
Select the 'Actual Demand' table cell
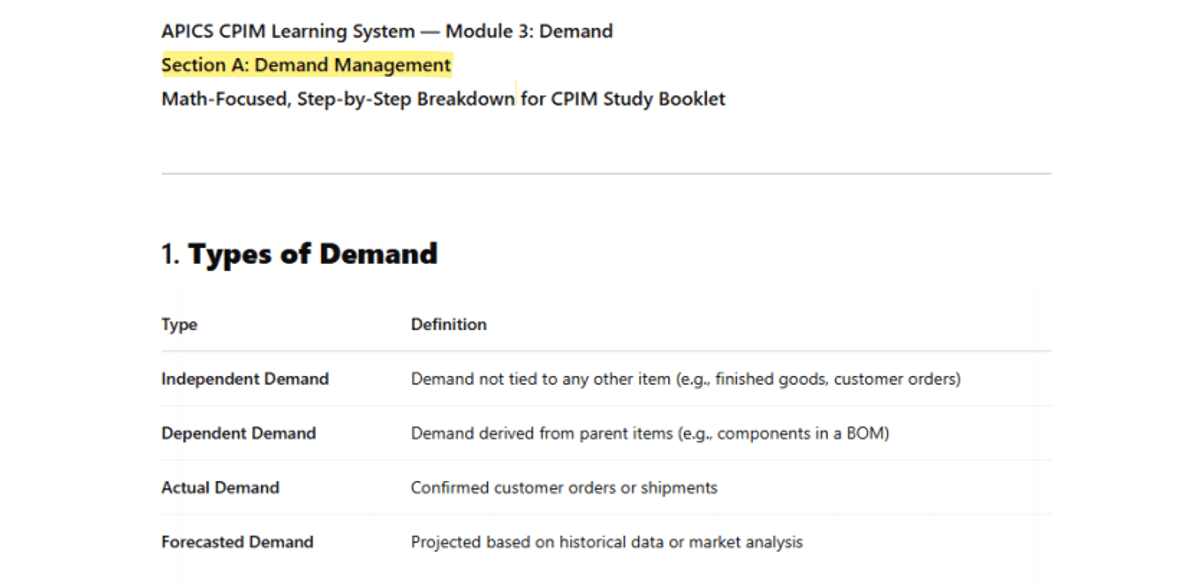(220, 488)
